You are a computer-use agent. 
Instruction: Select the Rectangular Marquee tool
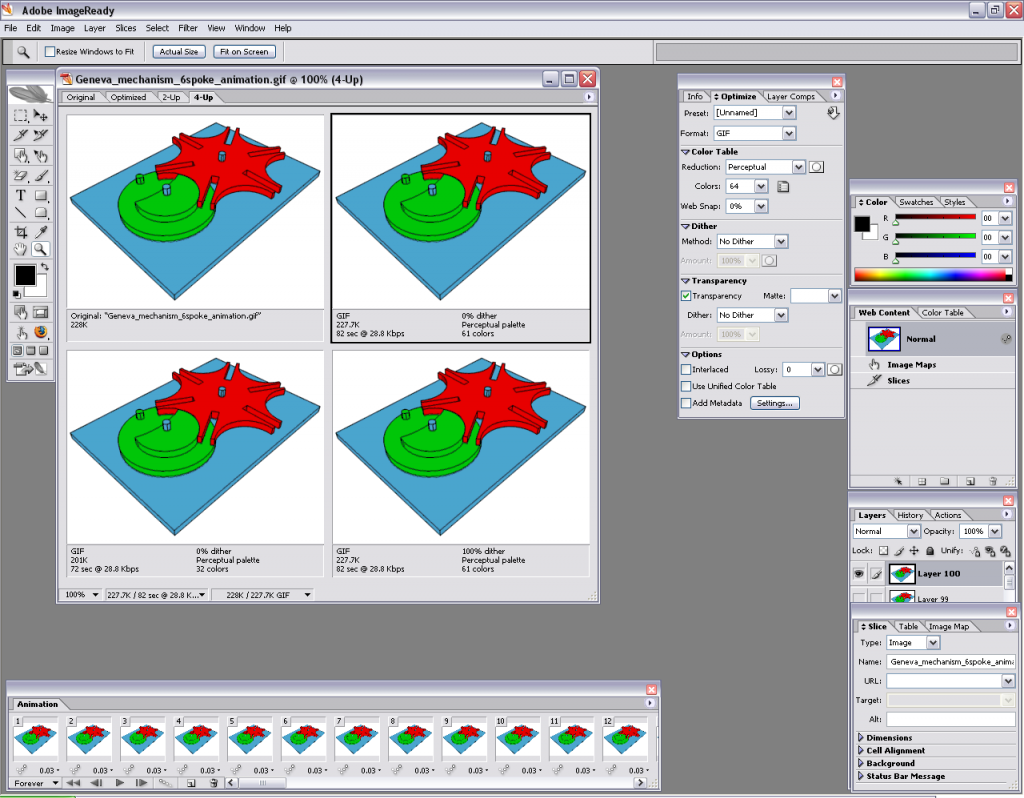click(21, 116)
